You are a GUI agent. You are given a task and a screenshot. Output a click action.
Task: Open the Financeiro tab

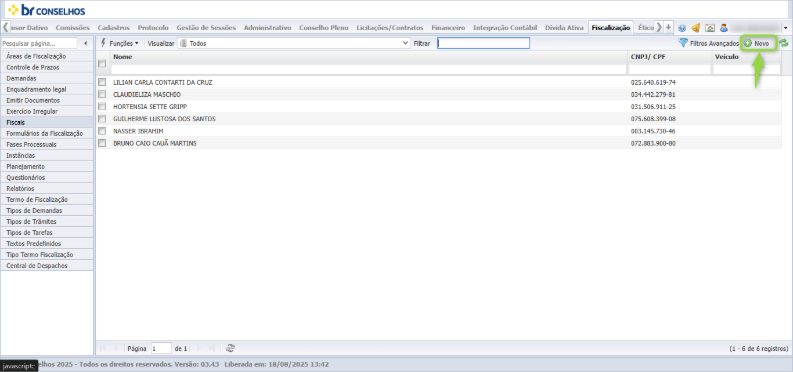pos(448,28)
